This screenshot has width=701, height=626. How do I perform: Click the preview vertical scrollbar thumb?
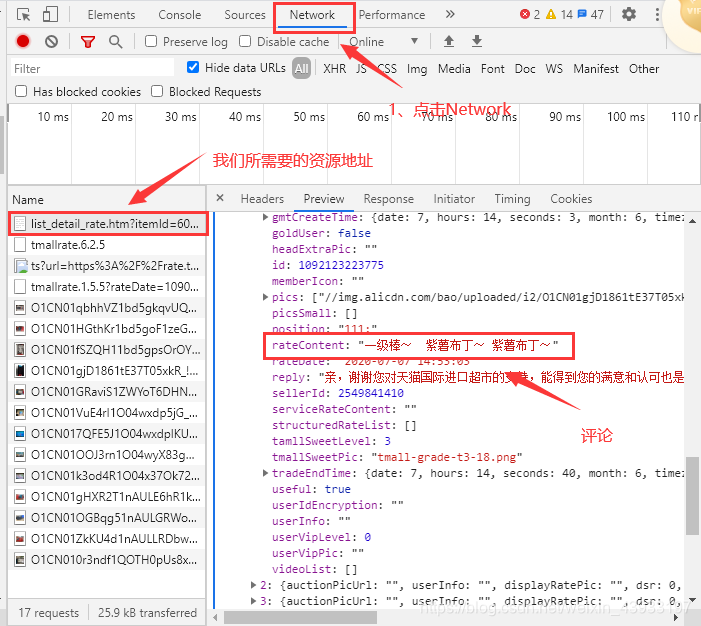pyautogui.click(x=692, y=495)
